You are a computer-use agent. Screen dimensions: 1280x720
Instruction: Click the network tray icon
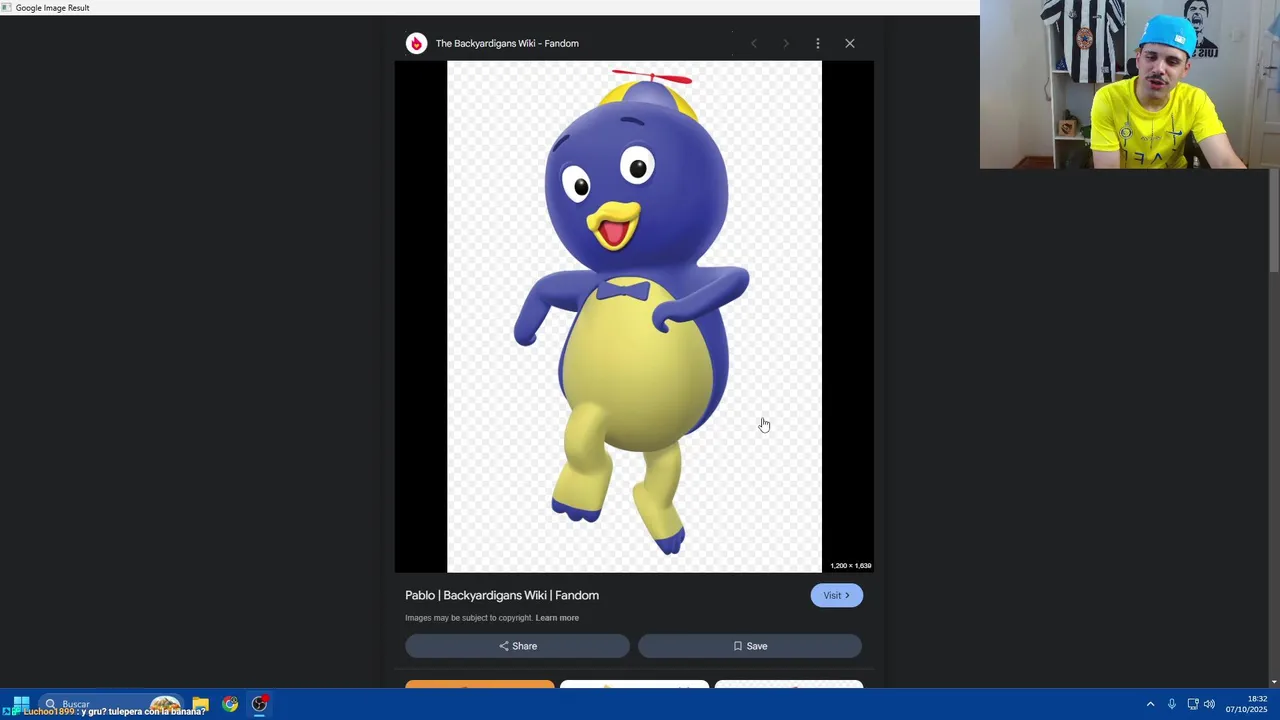[1192, 704]
